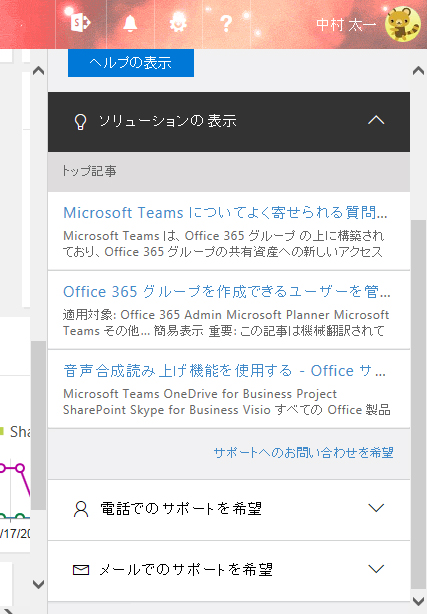Viewport: 427px width, 614px height.
Task: Expand 電話でのサポートを希望 chevron
Action: point(376,508)
